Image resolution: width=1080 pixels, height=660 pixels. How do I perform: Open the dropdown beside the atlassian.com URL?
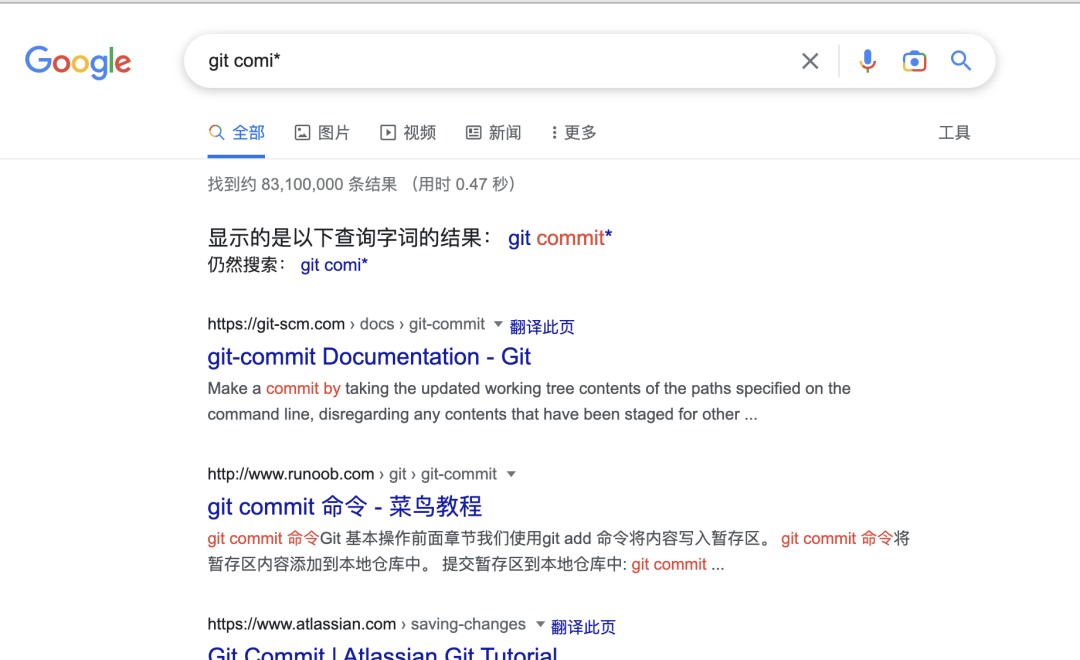coord(539,624)
